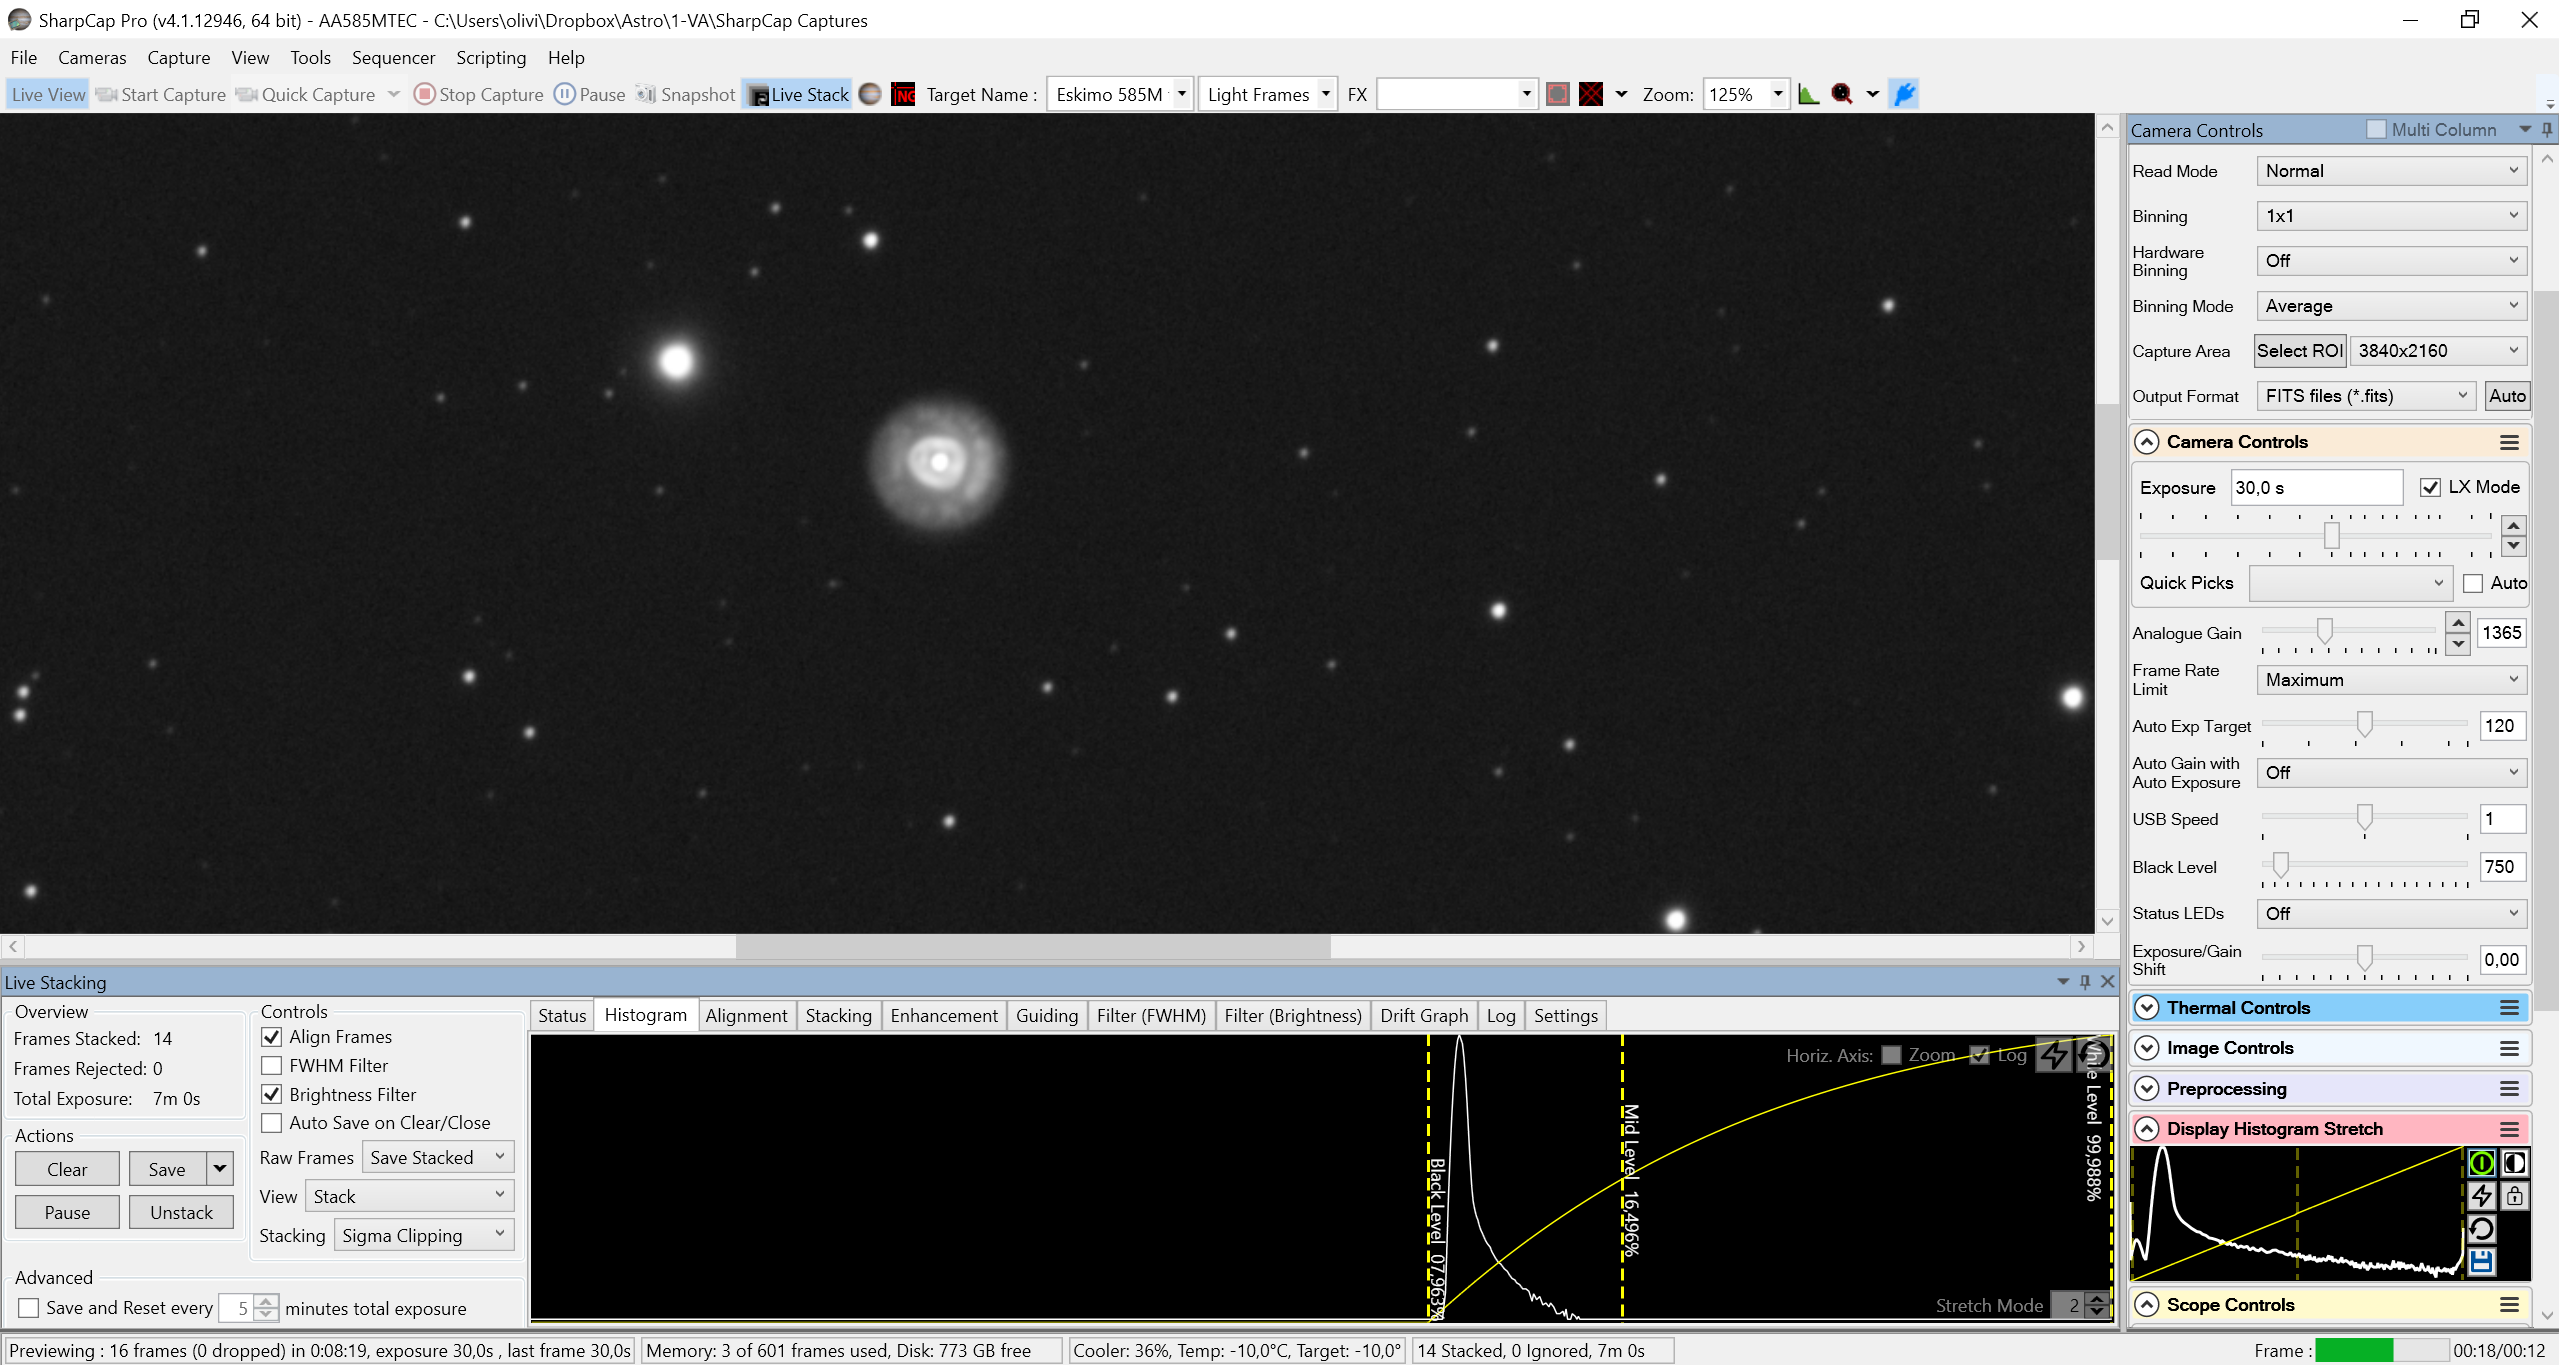This screenshot has width=2559, height=1365.
Task: Open the histogram icon in the toolbar
Action: 1808,94
